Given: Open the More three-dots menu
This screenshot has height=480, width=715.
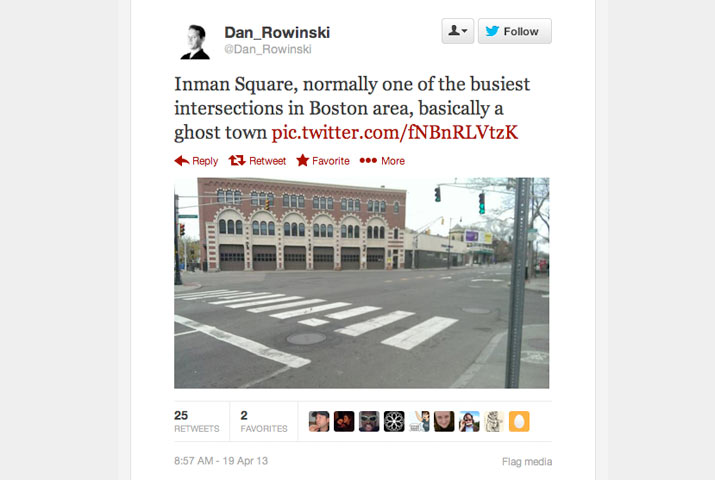Looking at the screenshot, I should [368, 160].
